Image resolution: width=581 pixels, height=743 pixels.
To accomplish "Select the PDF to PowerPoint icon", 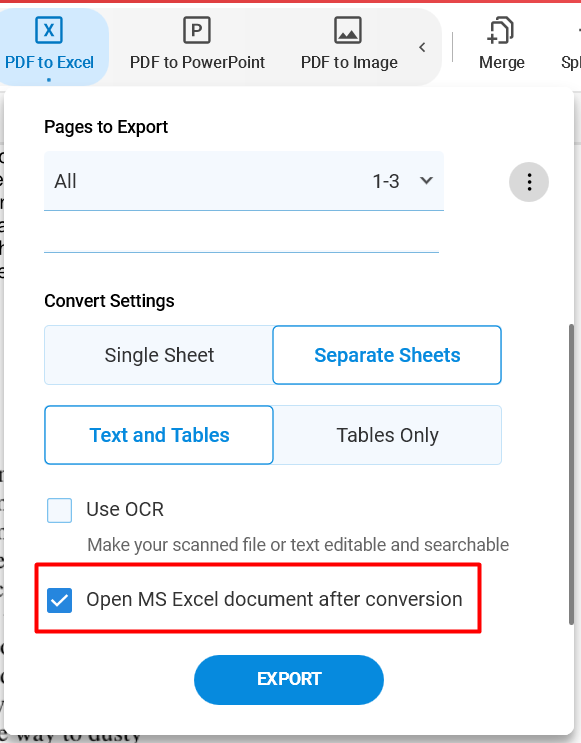I will [x=197, y=30].
